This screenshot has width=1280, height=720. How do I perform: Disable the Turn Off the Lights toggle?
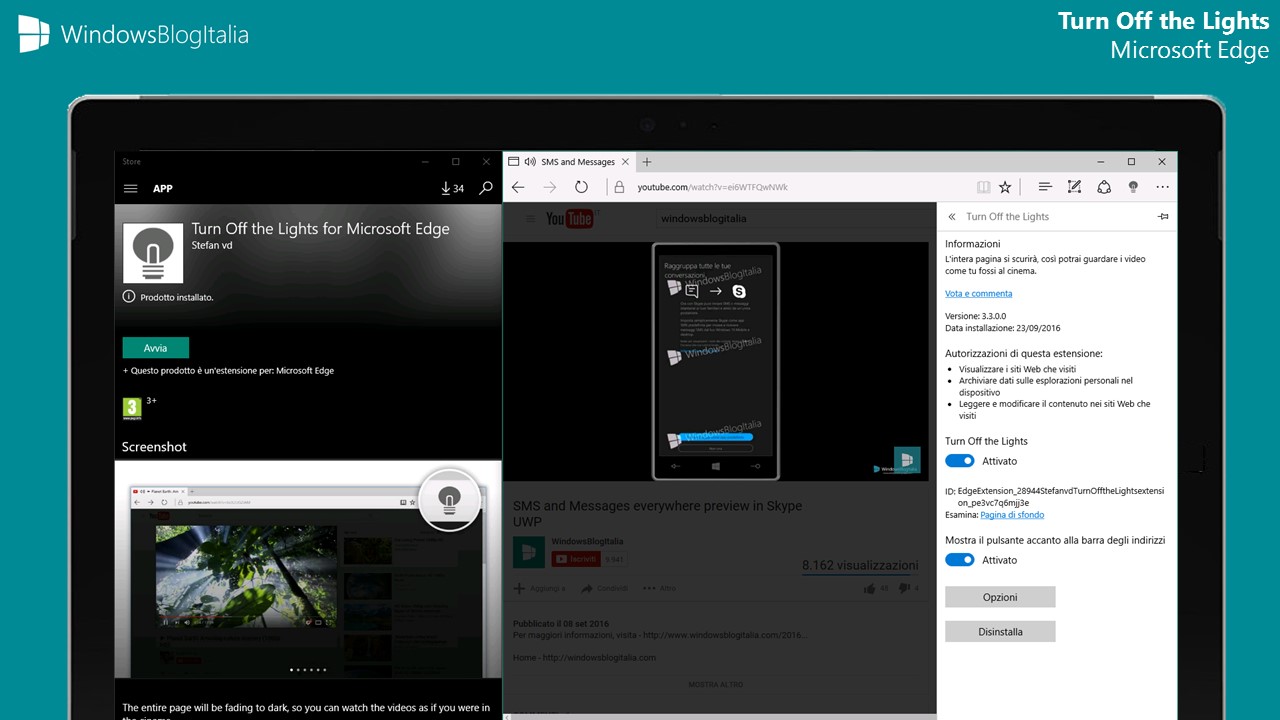coord(960,461)
